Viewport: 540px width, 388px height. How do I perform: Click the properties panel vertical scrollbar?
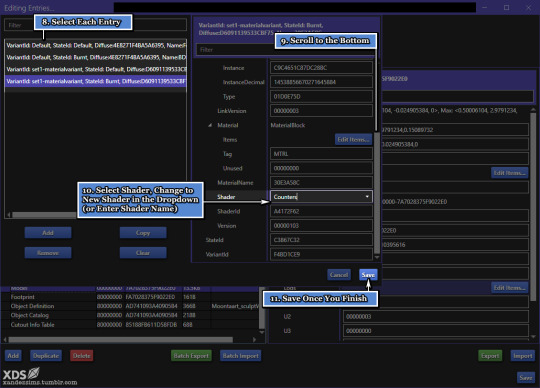[x=377, y=193]
